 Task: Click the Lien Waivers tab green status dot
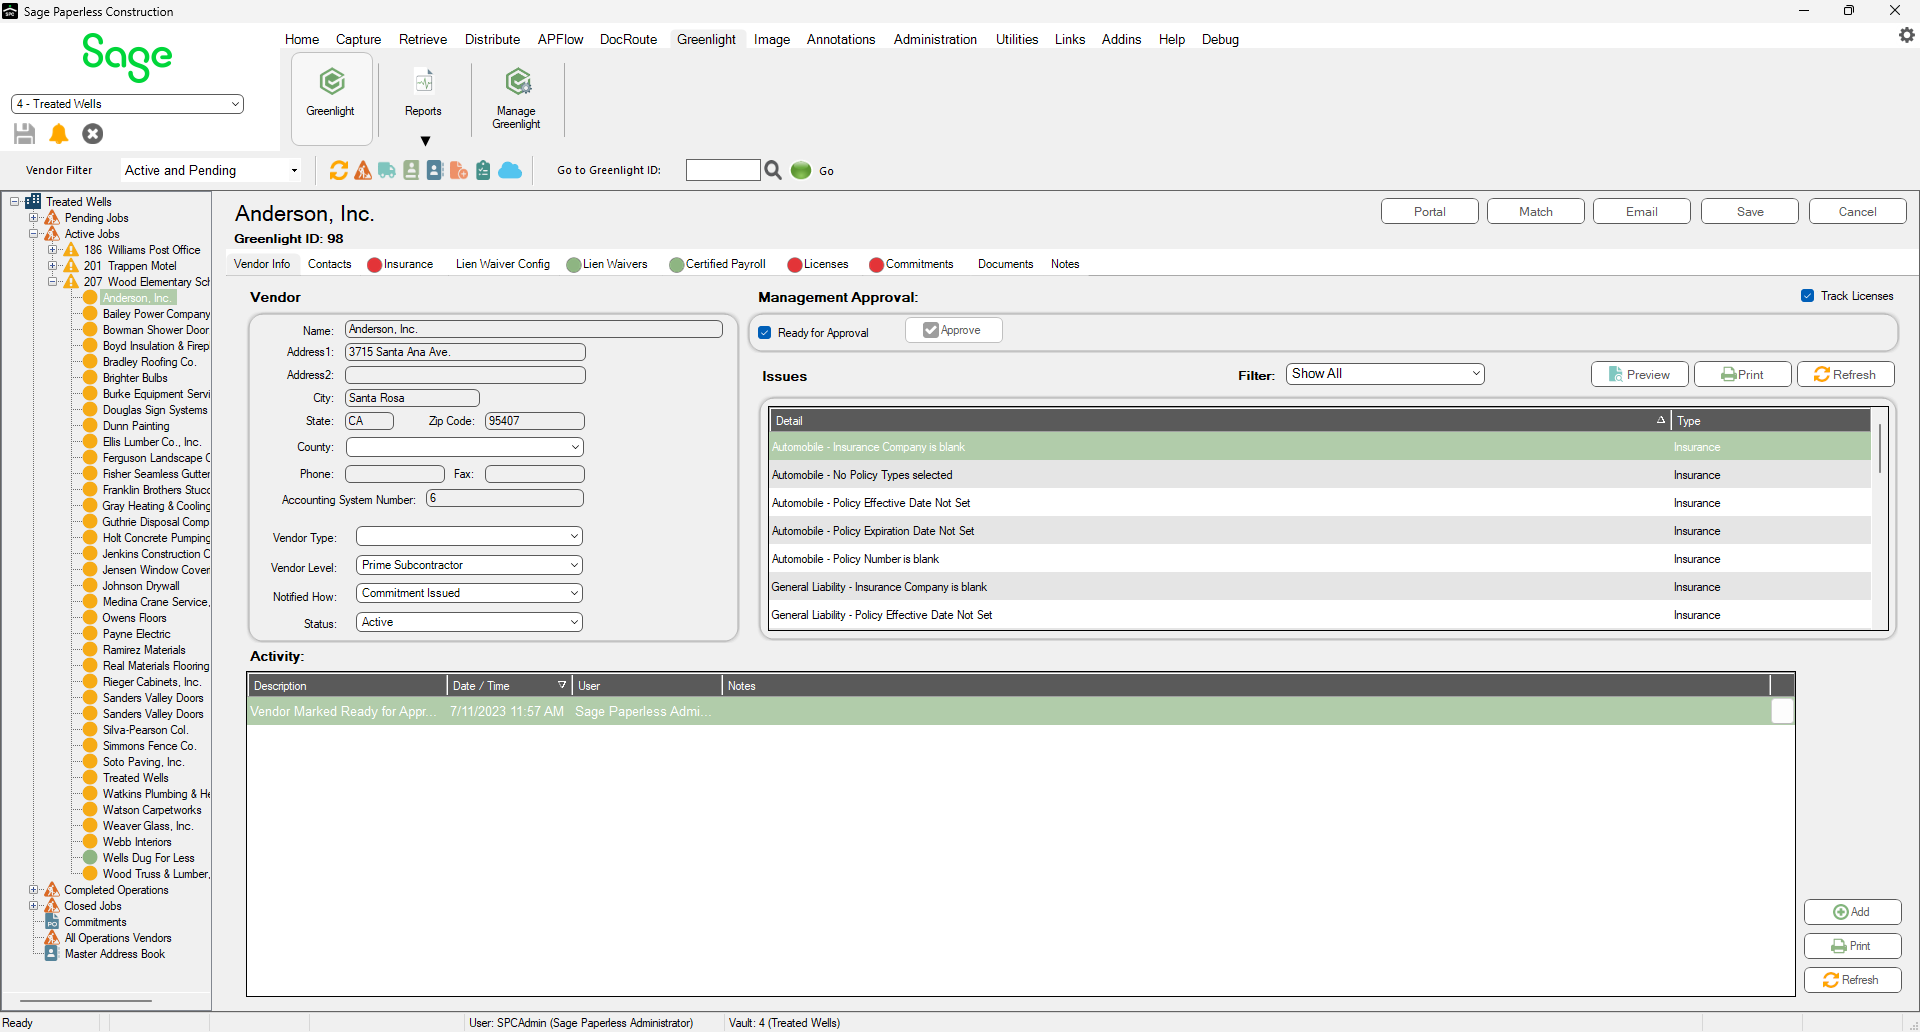click(573, 265)
